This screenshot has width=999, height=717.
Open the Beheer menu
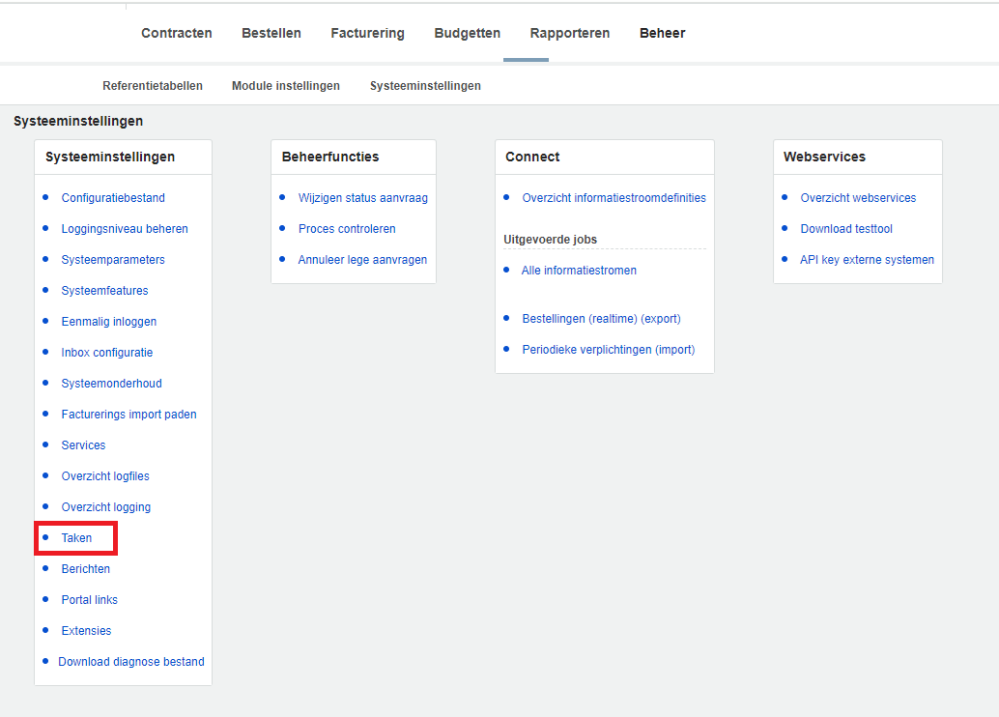point(662,33)
